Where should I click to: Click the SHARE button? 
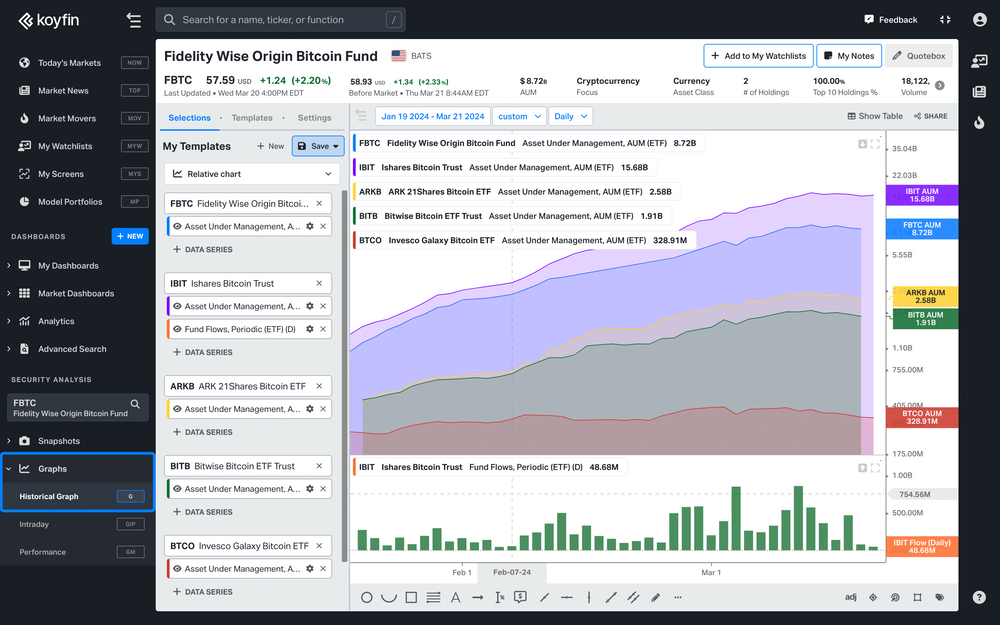tap(930, 116)
